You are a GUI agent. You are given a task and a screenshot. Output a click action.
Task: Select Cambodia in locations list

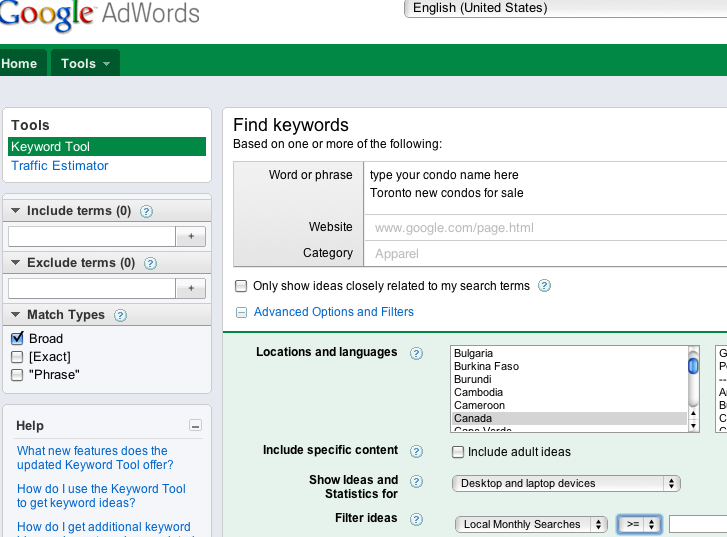click(x=569, y=392)
